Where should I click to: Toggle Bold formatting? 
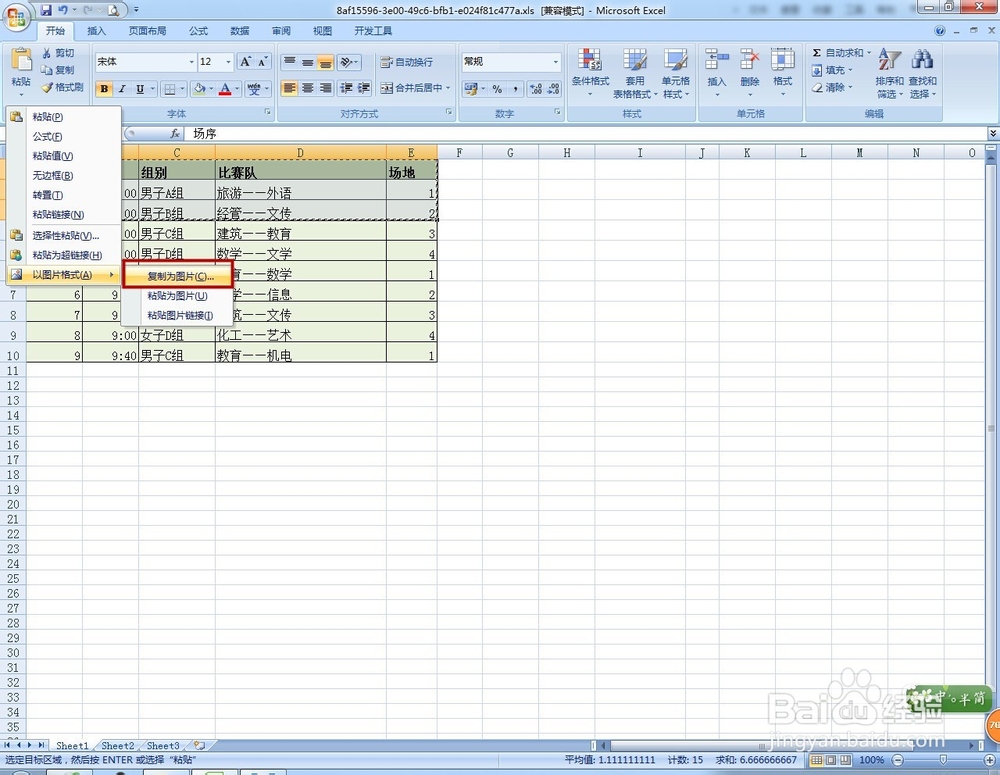[104, 89]
